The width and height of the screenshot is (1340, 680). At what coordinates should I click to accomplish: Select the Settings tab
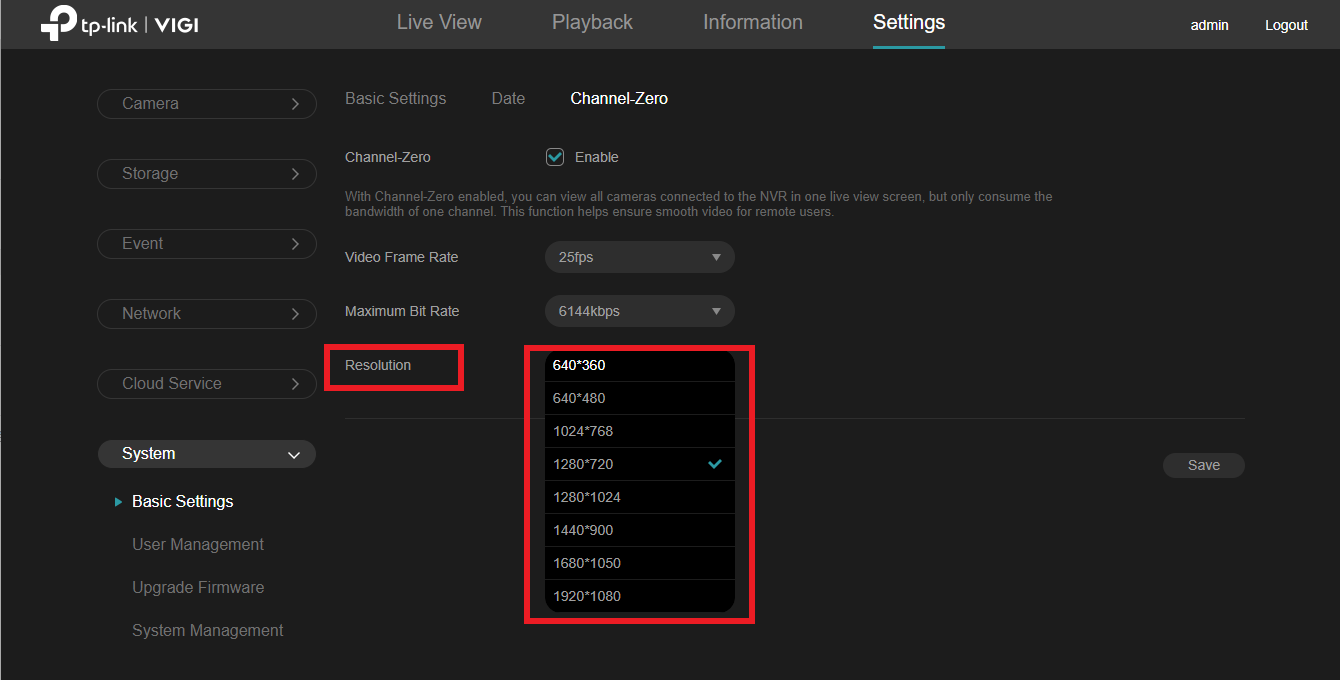pyautogui.click(x=909, y=22)
